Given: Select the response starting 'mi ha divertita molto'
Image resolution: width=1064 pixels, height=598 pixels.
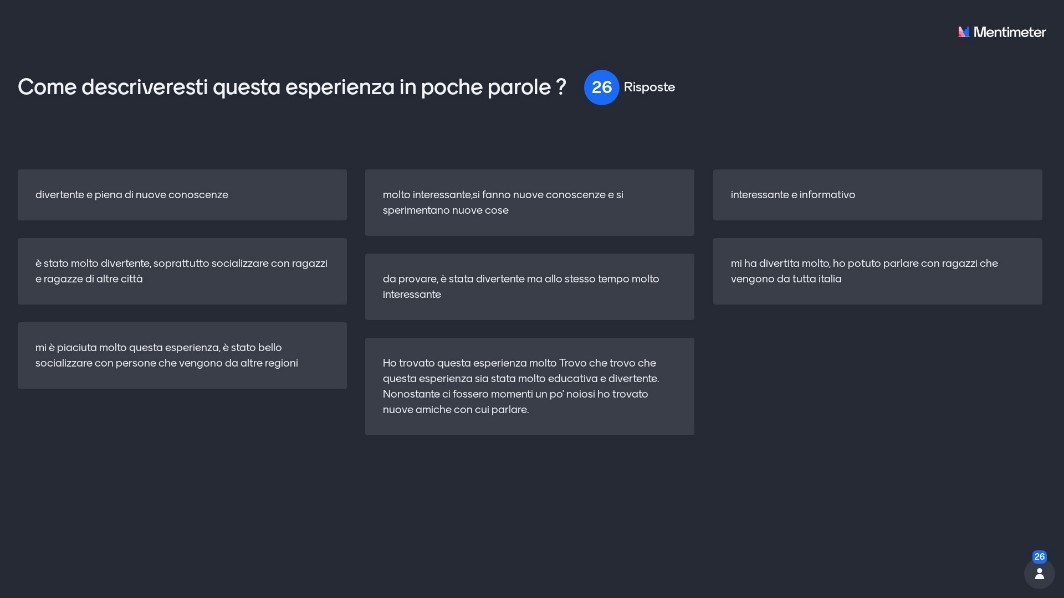Looking at the screenshot, I should [877, 271].
